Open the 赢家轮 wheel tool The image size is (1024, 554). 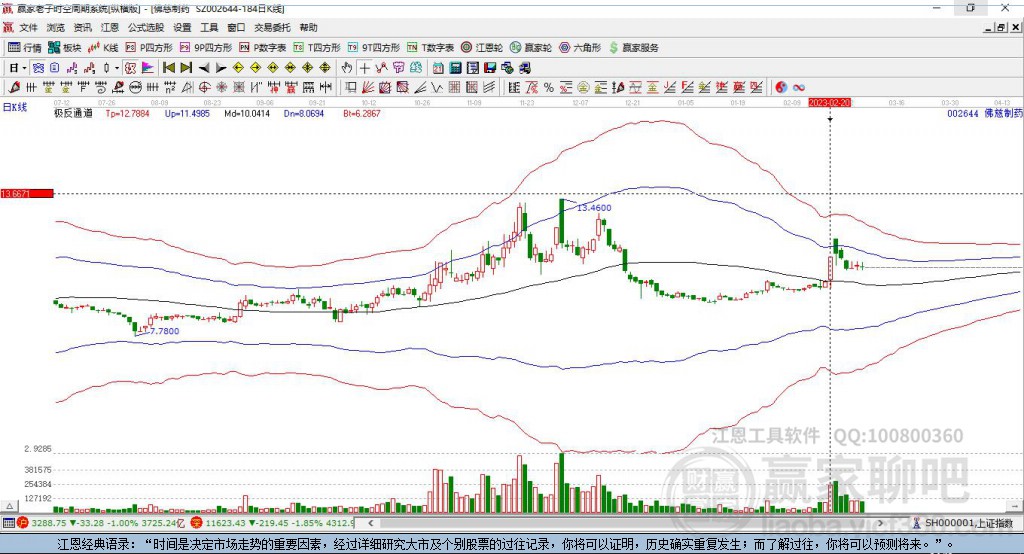click(530, 48)
